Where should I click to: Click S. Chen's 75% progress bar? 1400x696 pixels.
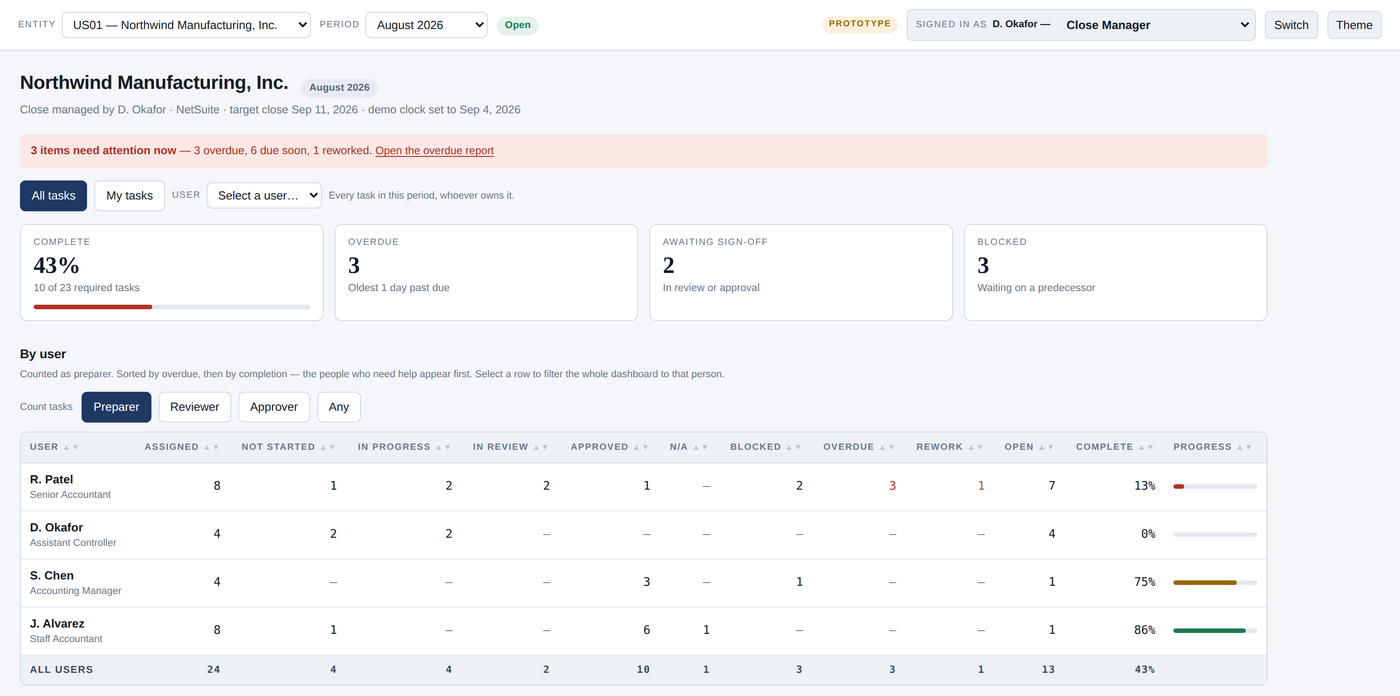(1215, 582)
